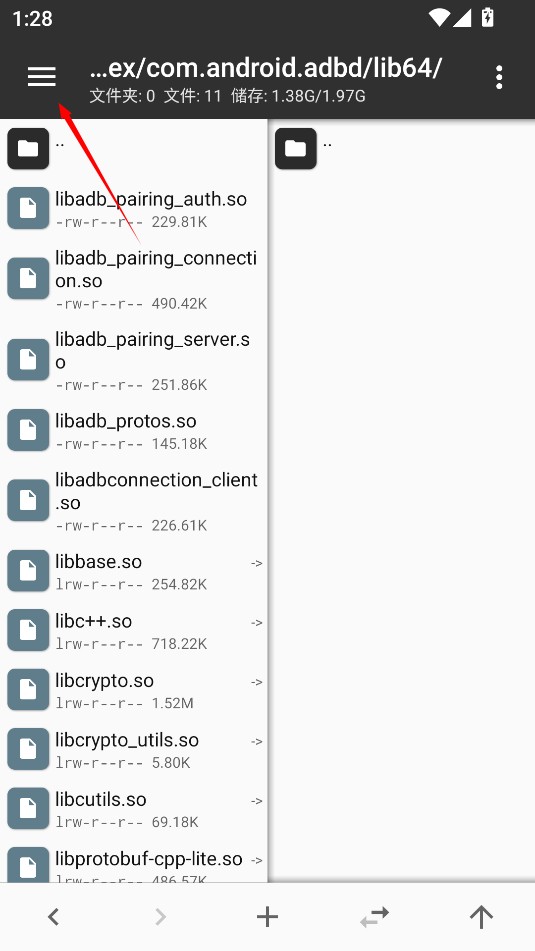Open the hamburger navigation menu

[x=42, y=77]
